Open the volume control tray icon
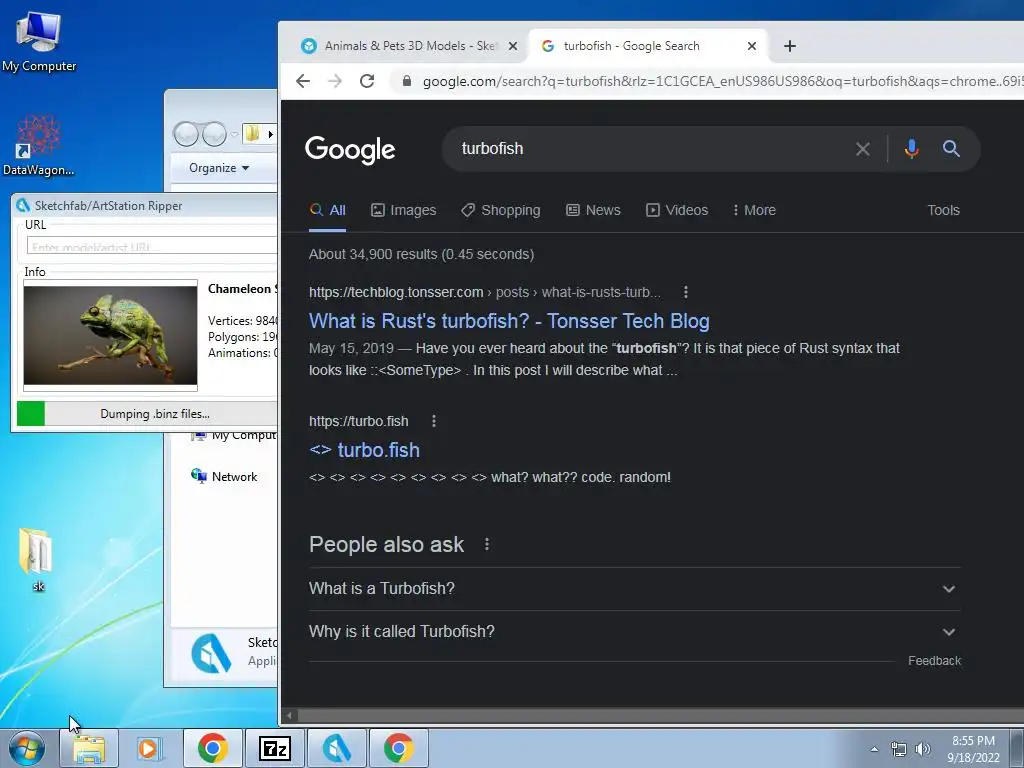1024x768 pixels. click(x=922, y=749)
